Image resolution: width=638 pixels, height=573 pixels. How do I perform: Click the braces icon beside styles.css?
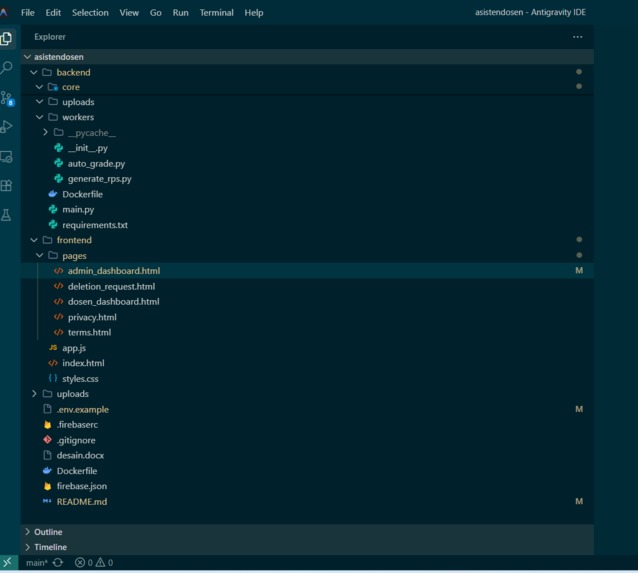(53, 378)
